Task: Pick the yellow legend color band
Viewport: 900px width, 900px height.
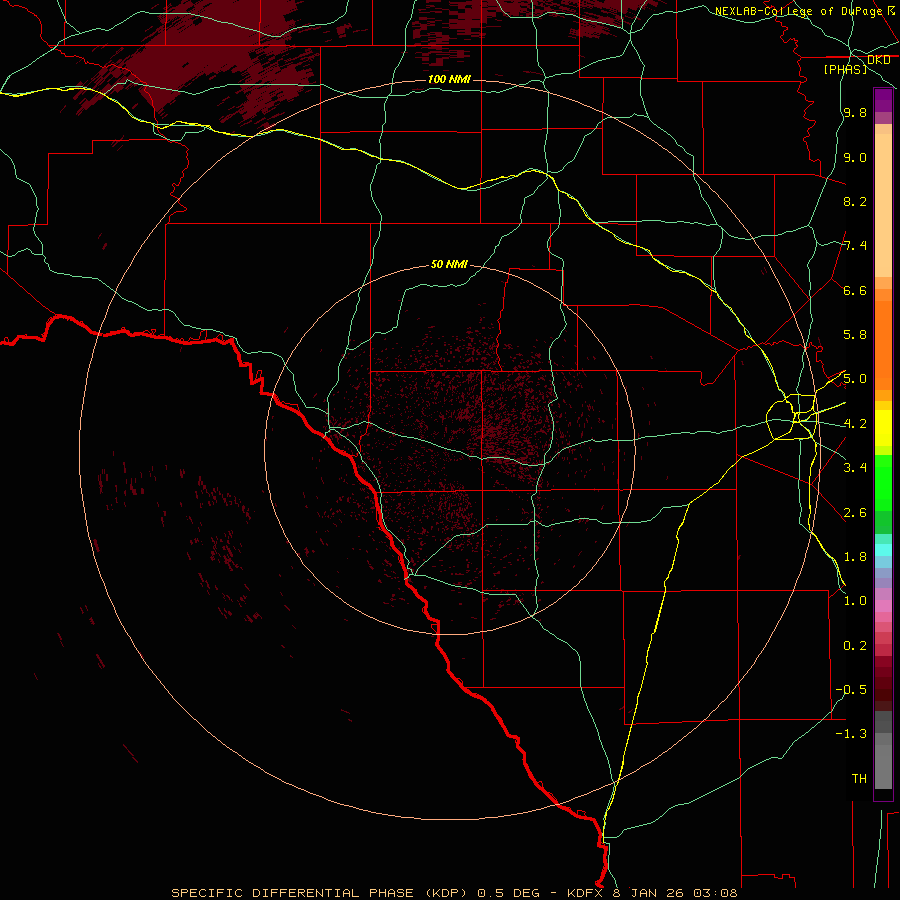Action: pyautogui.click(x=883, y=428)
